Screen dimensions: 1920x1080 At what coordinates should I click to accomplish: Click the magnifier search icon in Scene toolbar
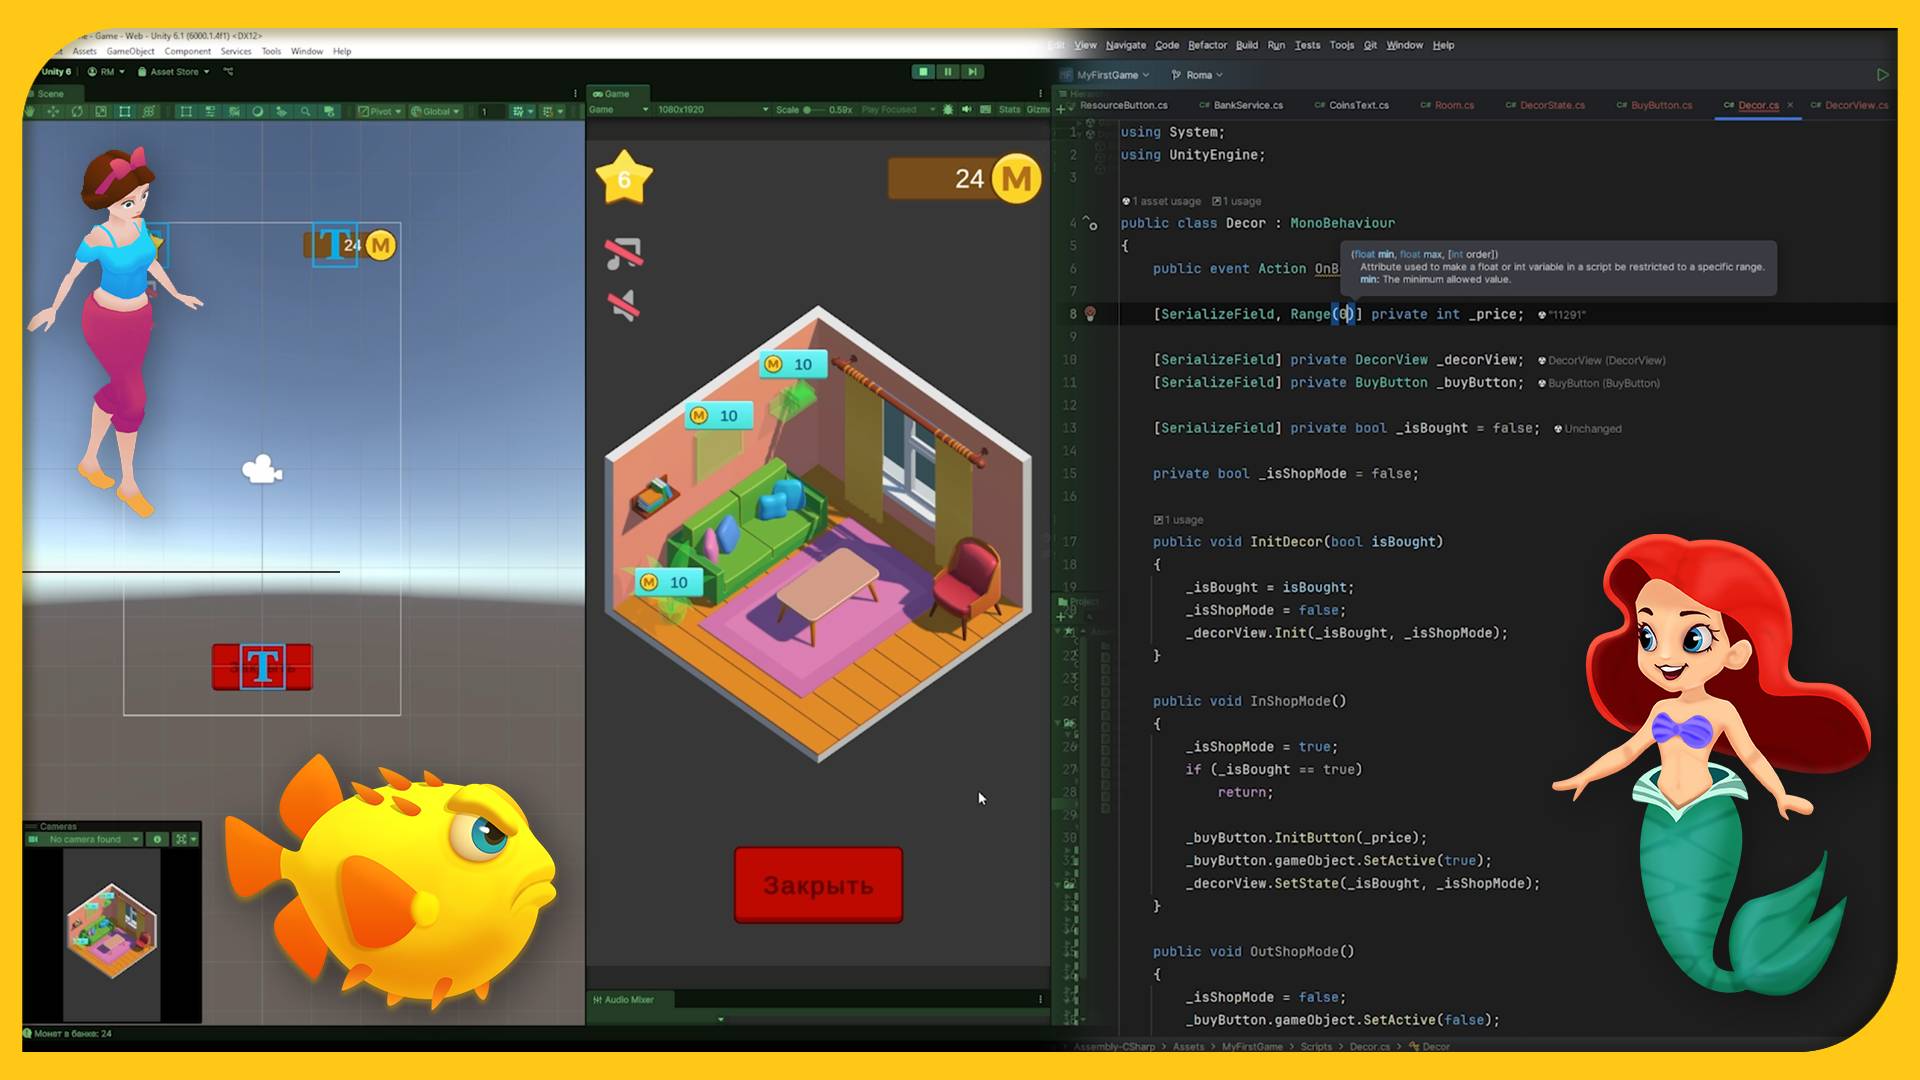click(305, 111)
